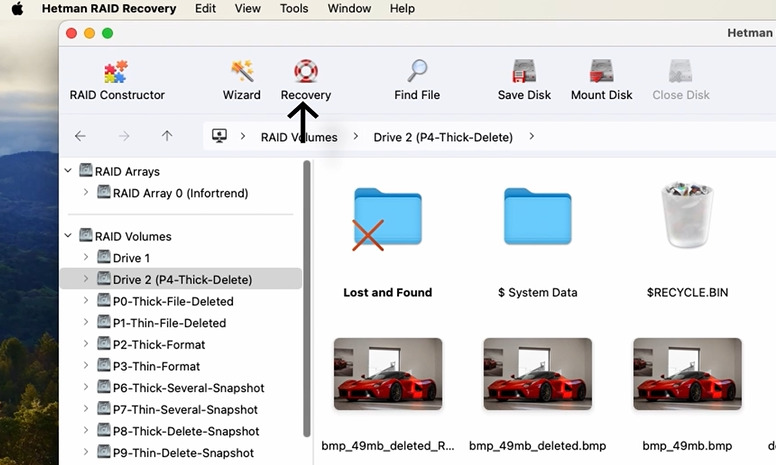Select the bmp_49mb_deleted.bmp thumbnail
776x465 pixels.
[537, 374]
